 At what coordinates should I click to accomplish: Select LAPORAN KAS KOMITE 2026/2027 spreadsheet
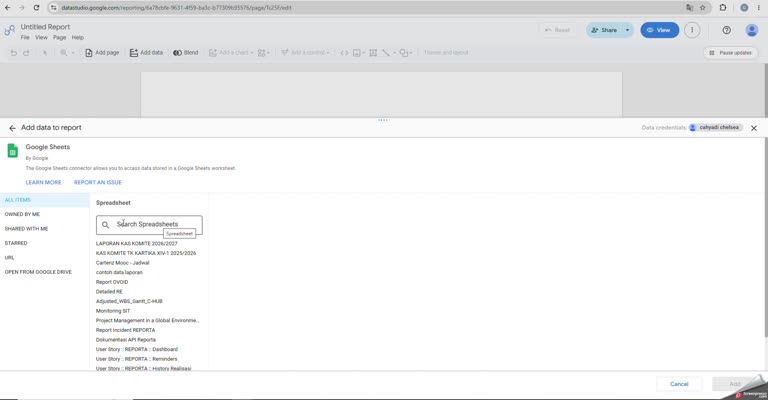[137, 243]
